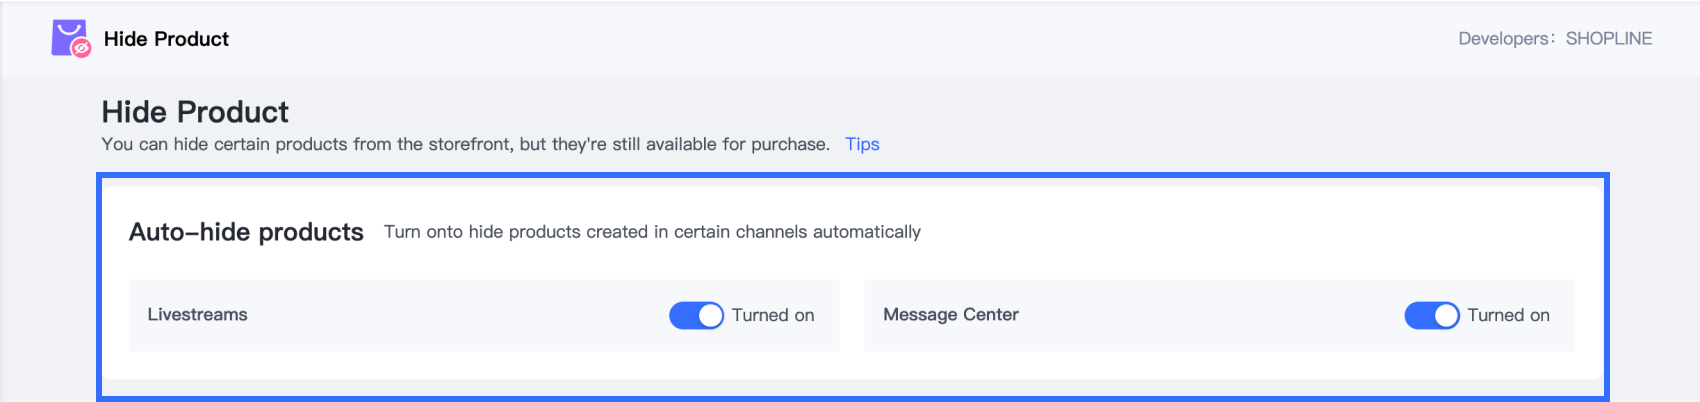
Task: Turn off the Message Center toggle
Action: click(x=1431, y=315)
